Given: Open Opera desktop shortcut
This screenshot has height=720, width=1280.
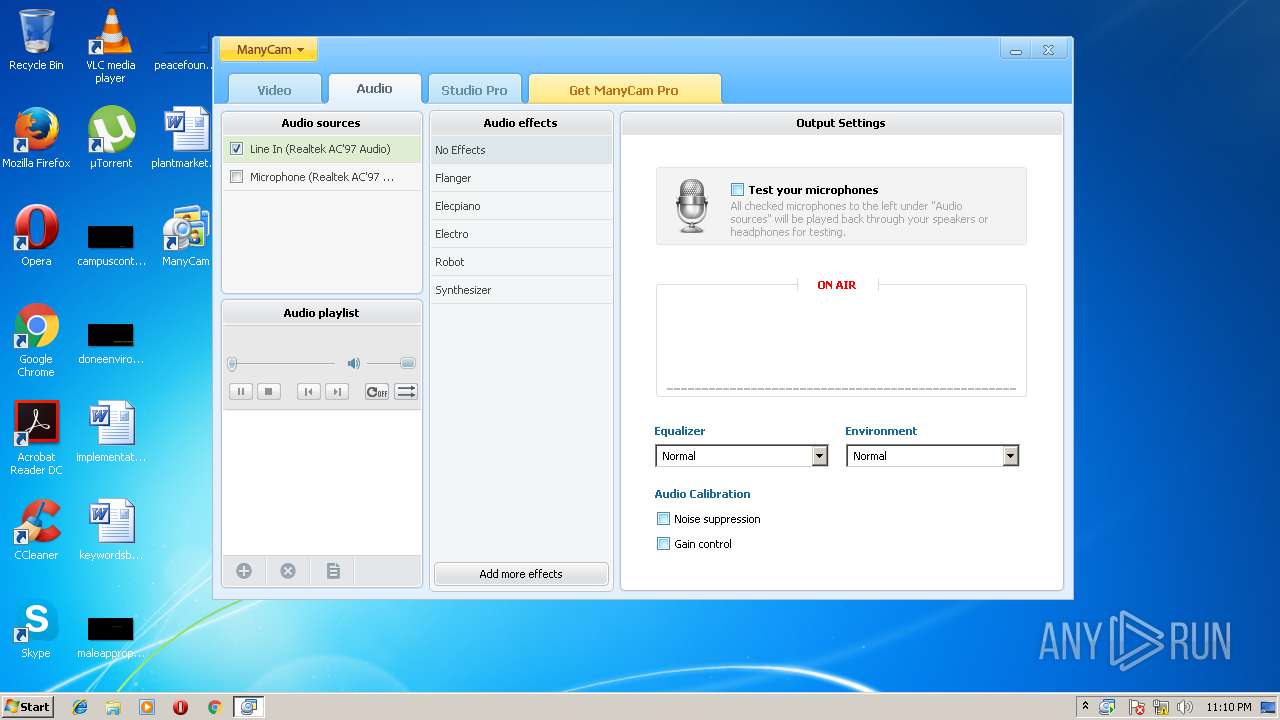Looking at the screenshot, I should pos(36,237).
